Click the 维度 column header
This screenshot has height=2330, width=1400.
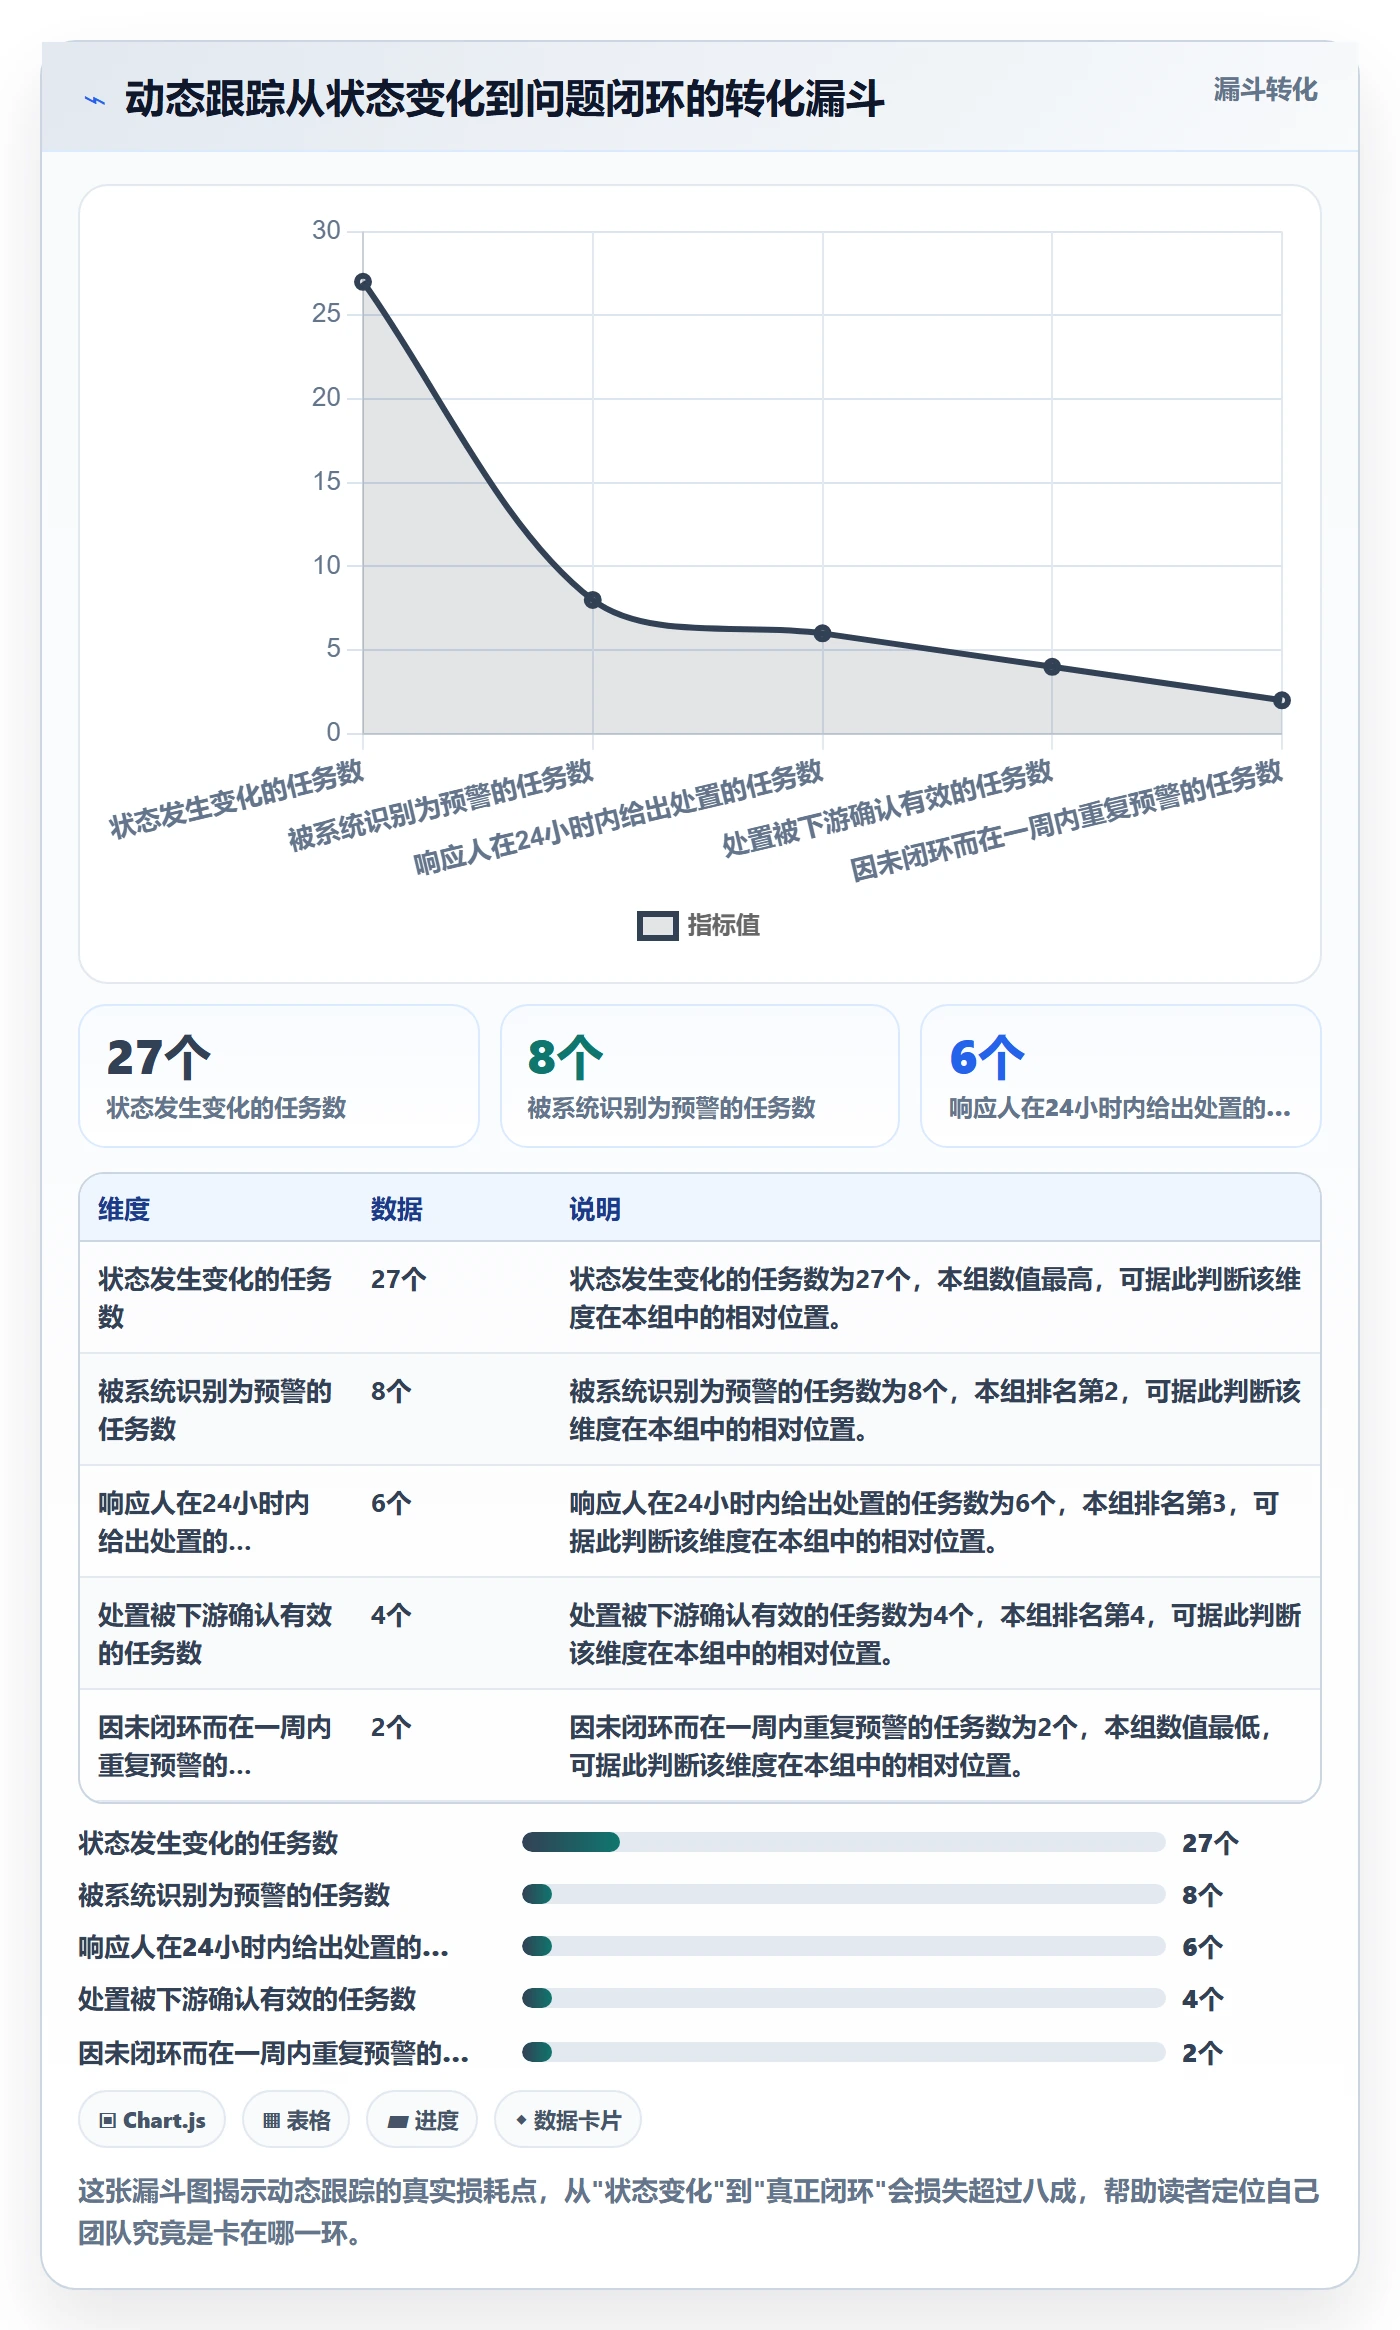tap(124, 1209)
